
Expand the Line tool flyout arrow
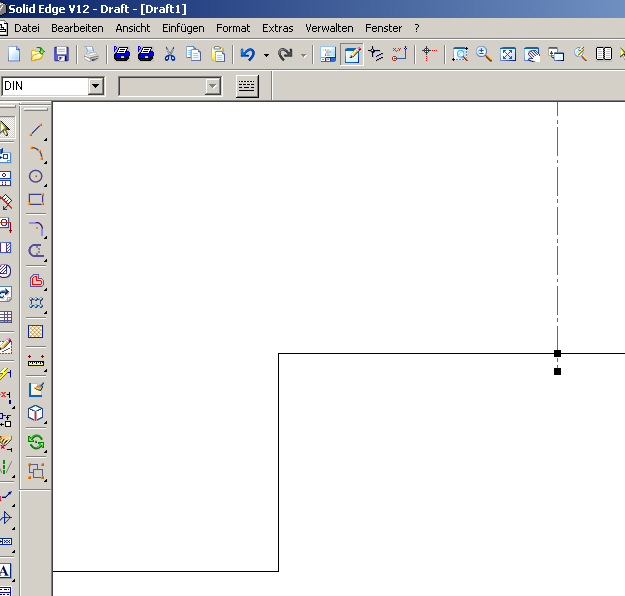(45, 140)
